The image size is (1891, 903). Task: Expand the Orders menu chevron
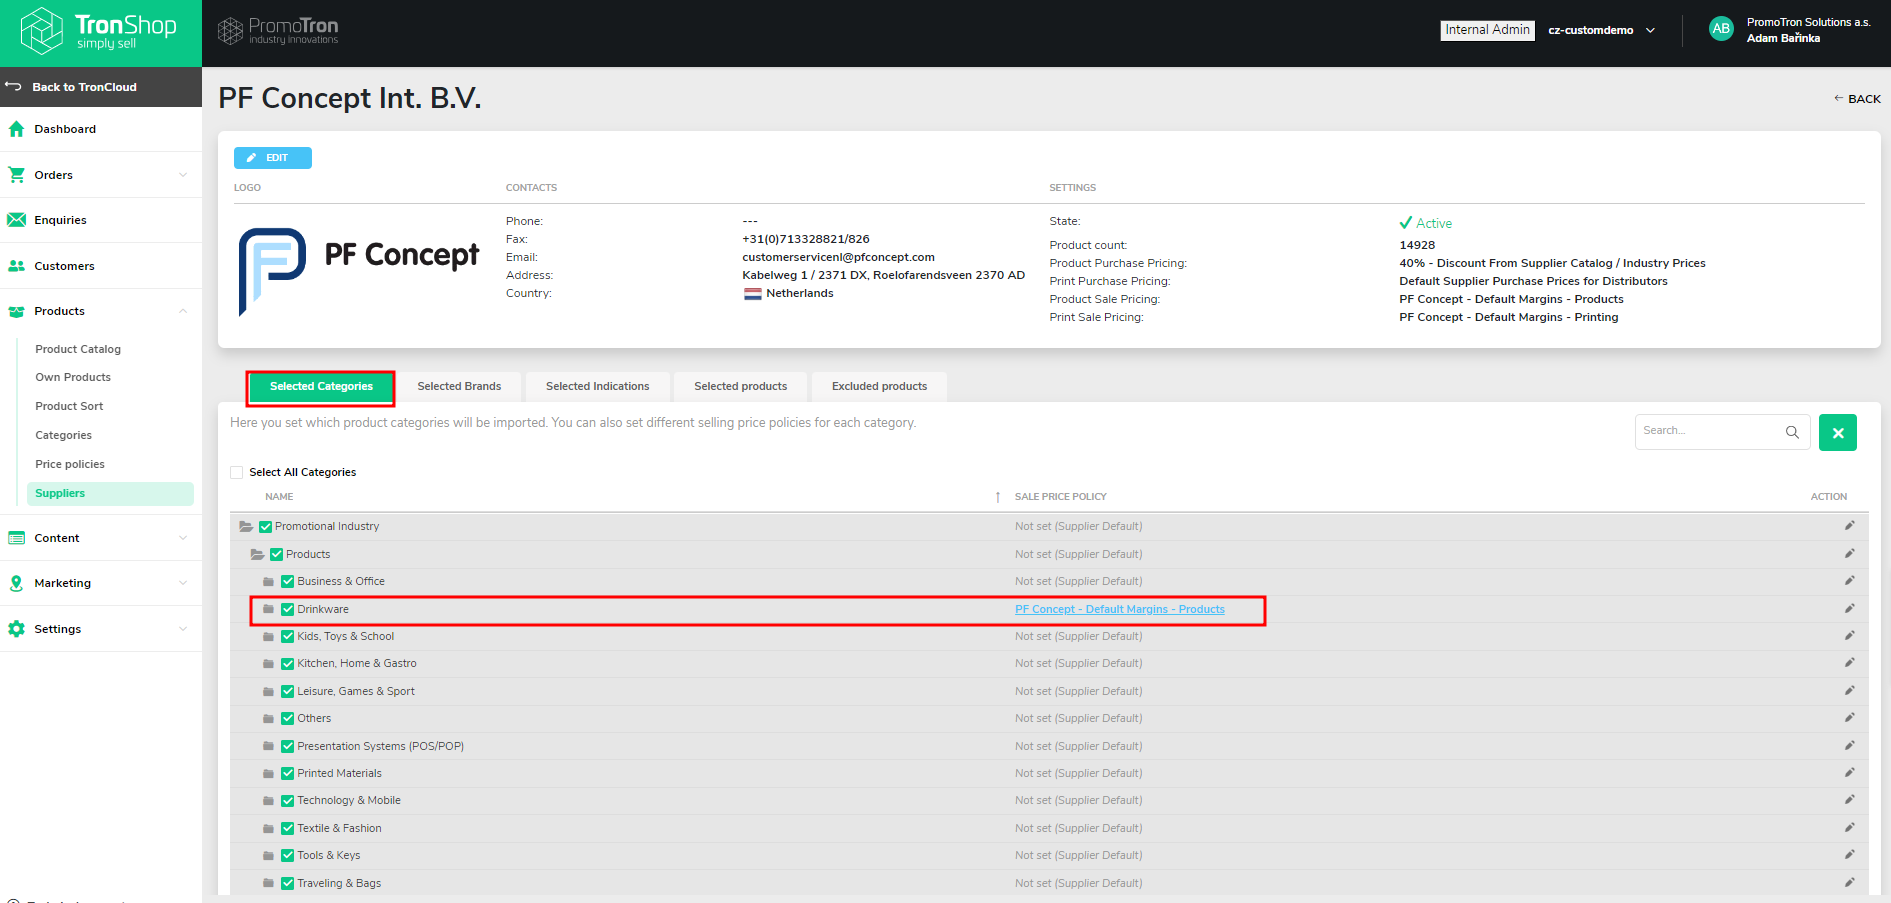click(x=183, y=175)
